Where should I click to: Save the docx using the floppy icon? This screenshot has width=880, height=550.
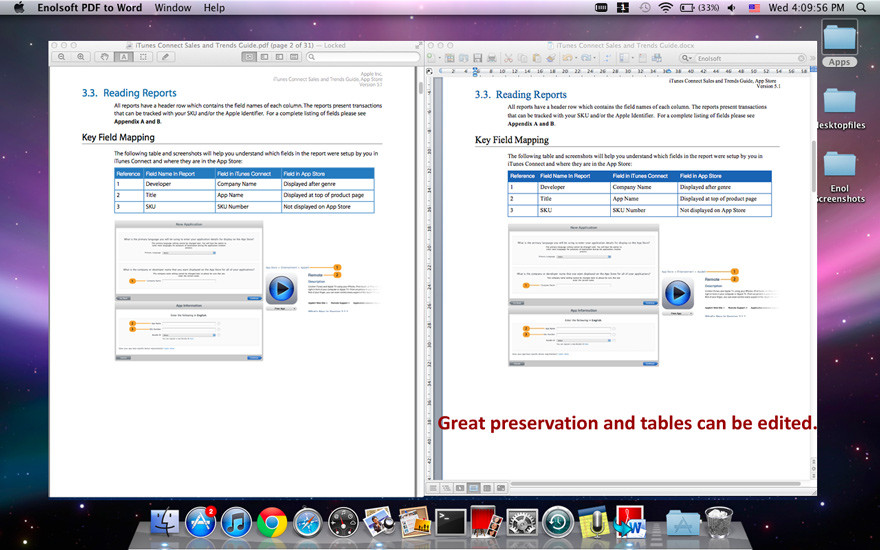[x=478, y=58]
